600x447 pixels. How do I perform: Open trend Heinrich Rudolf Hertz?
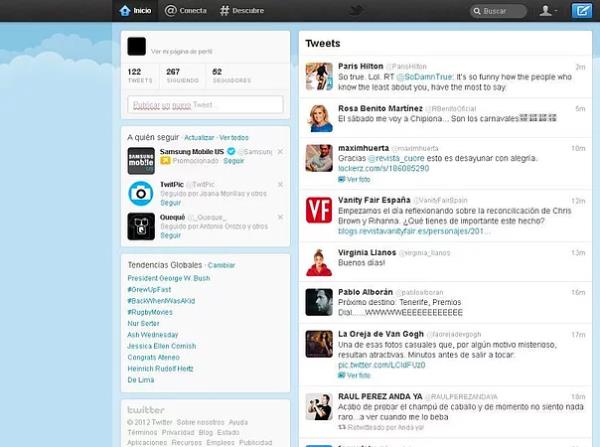point(160,369)
